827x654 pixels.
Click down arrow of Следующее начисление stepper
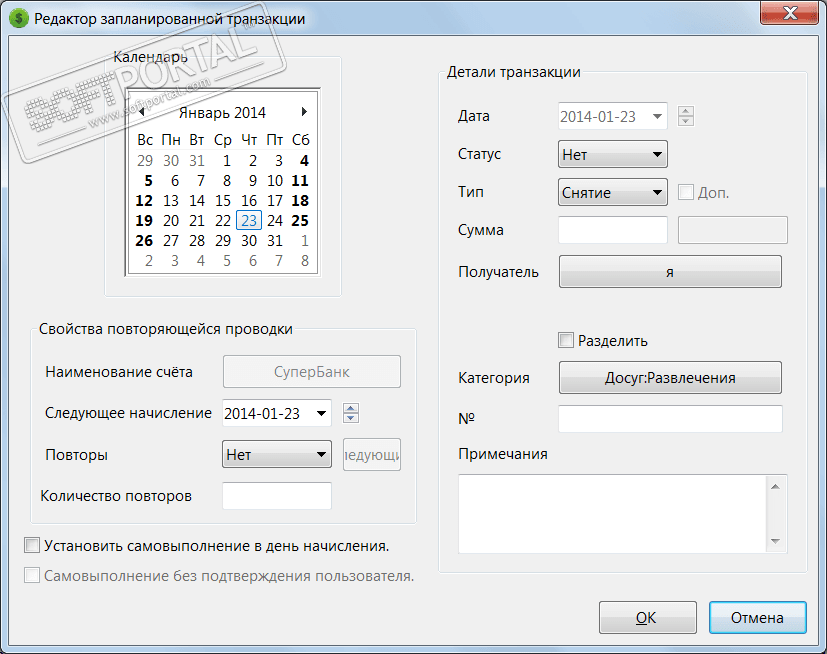coord(351,418)
